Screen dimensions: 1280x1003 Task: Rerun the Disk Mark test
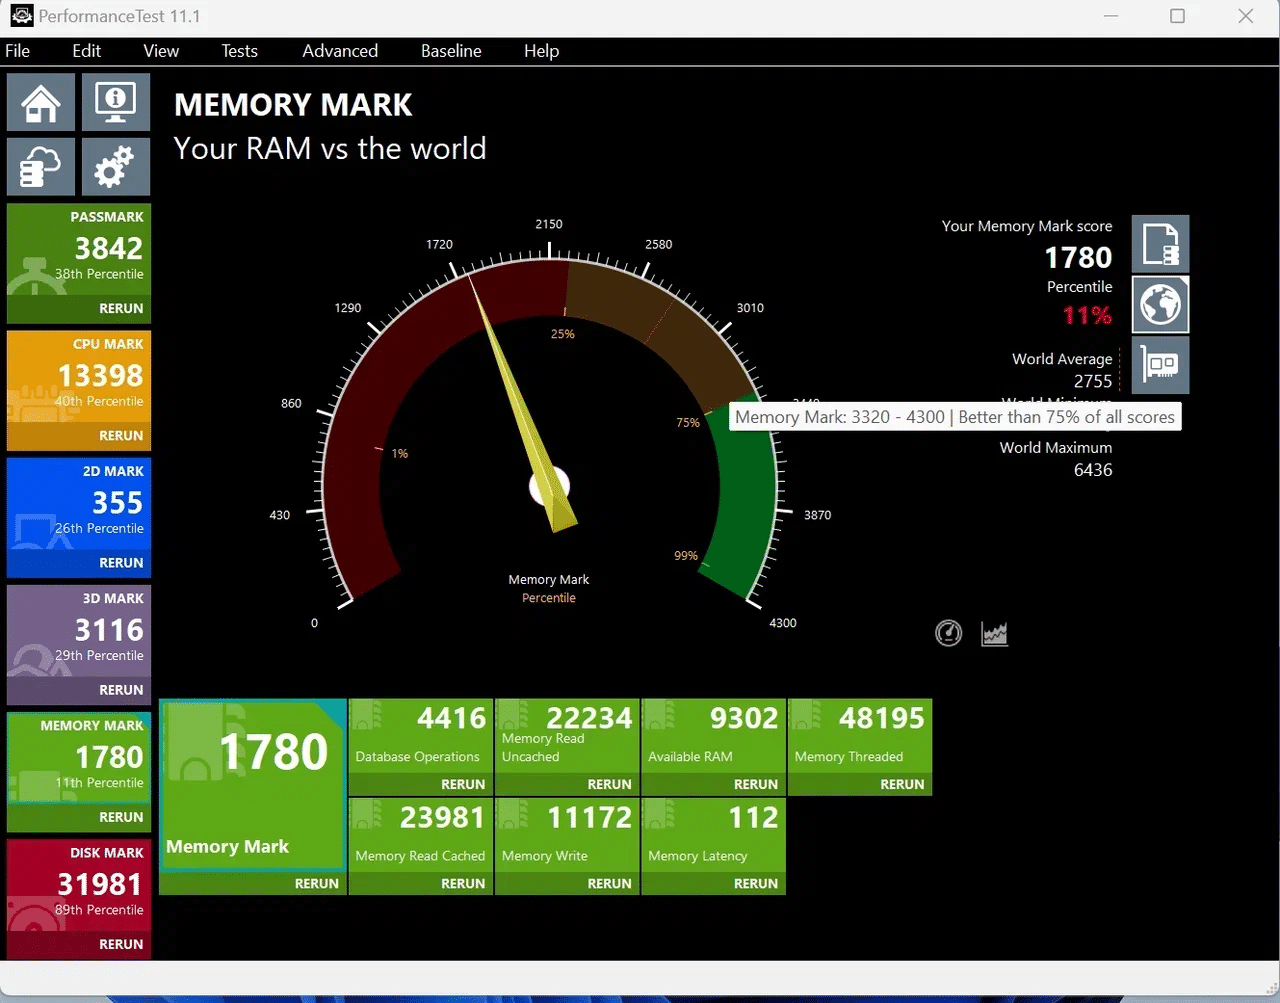tap(121, 944)
